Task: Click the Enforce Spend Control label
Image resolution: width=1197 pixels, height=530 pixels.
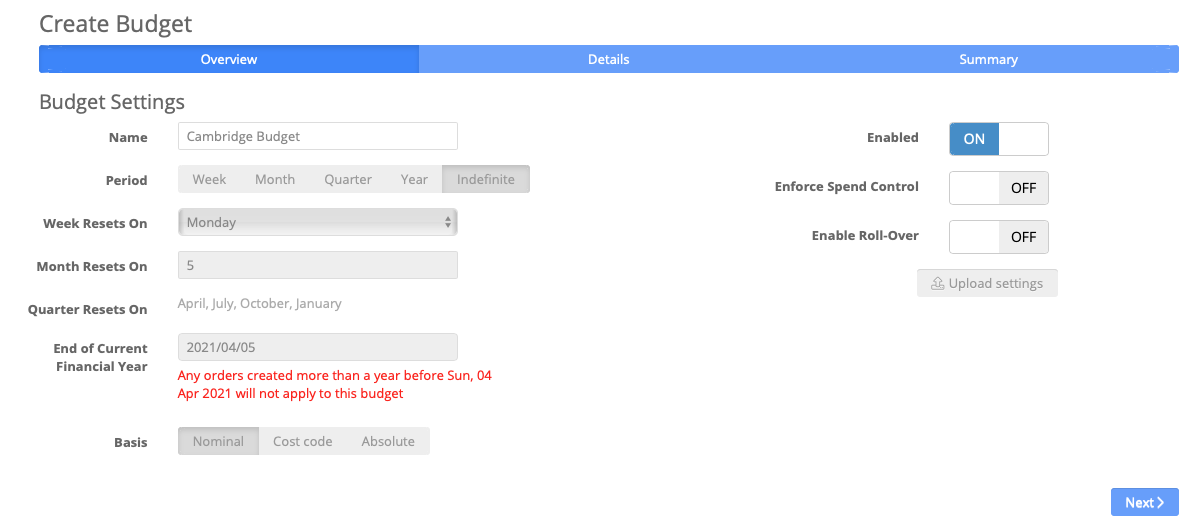Action: click(847, 186)
